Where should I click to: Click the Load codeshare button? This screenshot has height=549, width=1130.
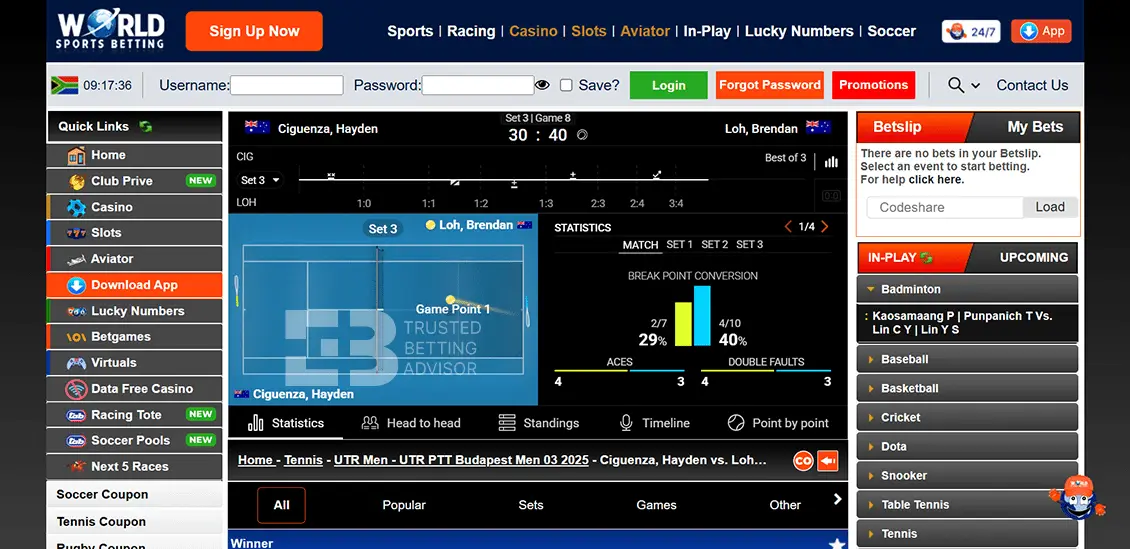(1050, 207)
